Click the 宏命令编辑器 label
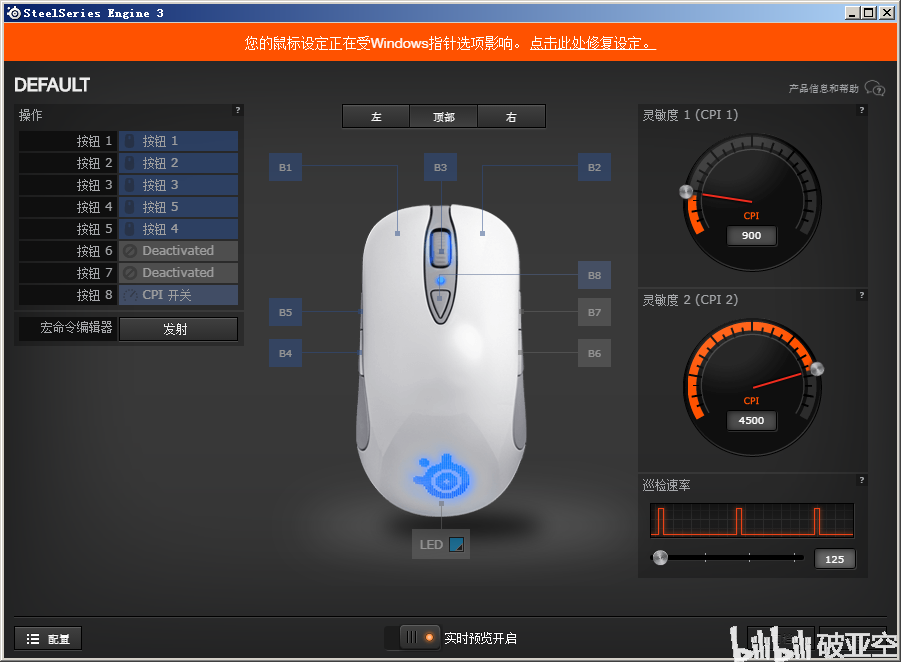Image resolution: width=901 pixels, height=662 pixels. [76, 328]
